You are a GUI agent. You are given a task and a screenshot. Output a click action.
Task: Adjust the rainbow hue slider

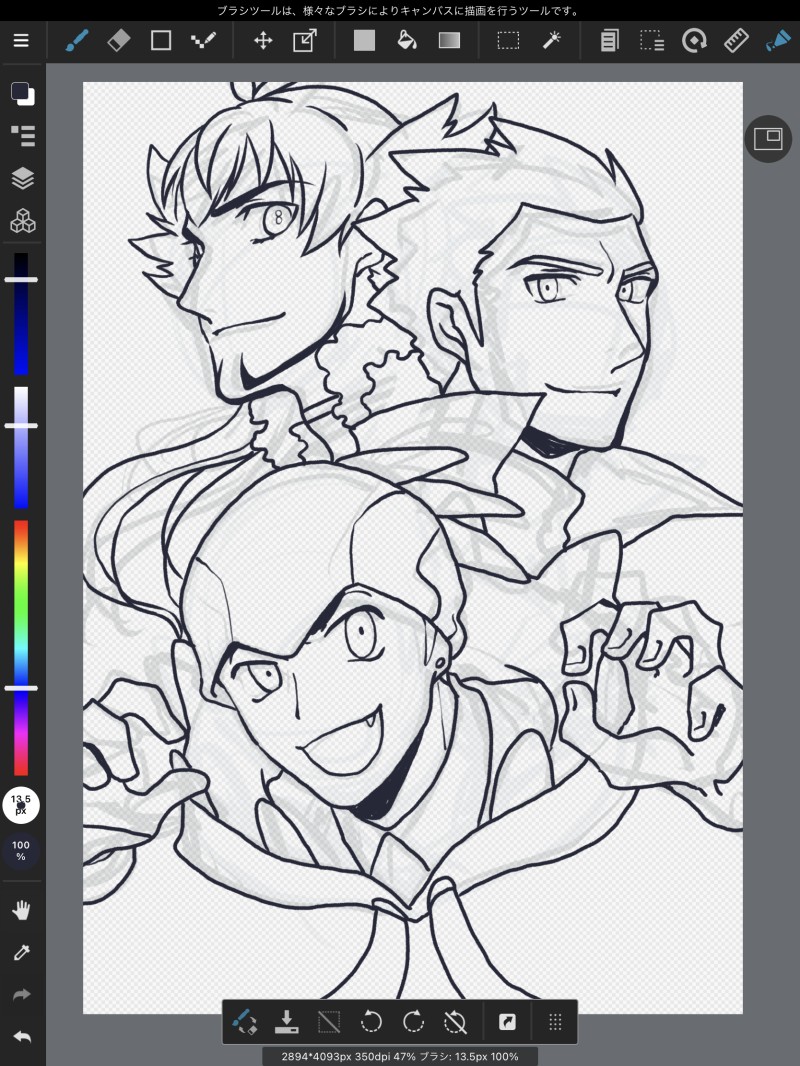tap(21, 648)
